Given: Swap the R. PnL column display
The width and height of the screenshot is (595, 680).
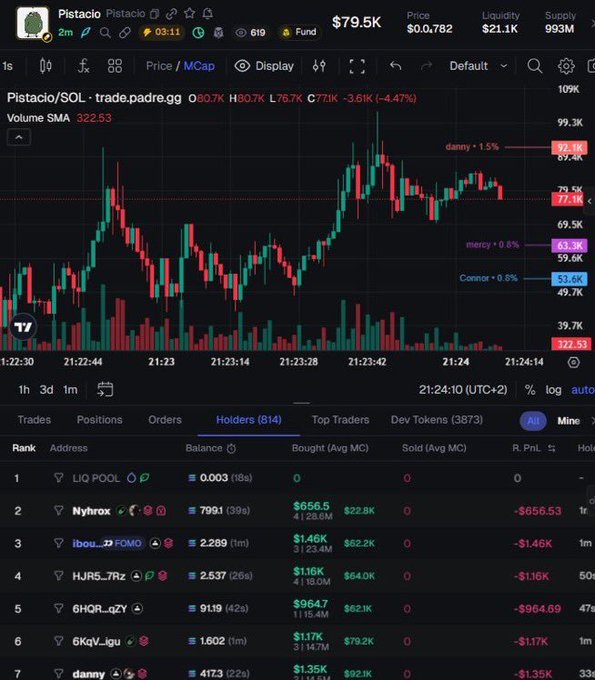Looking at the screenshot, I should tap(552, 448).
